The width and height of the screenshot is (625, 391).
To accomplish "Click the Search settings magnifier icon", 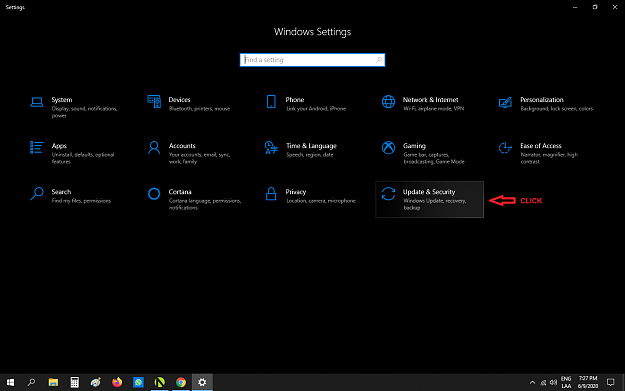I will (x=37, y=194).
